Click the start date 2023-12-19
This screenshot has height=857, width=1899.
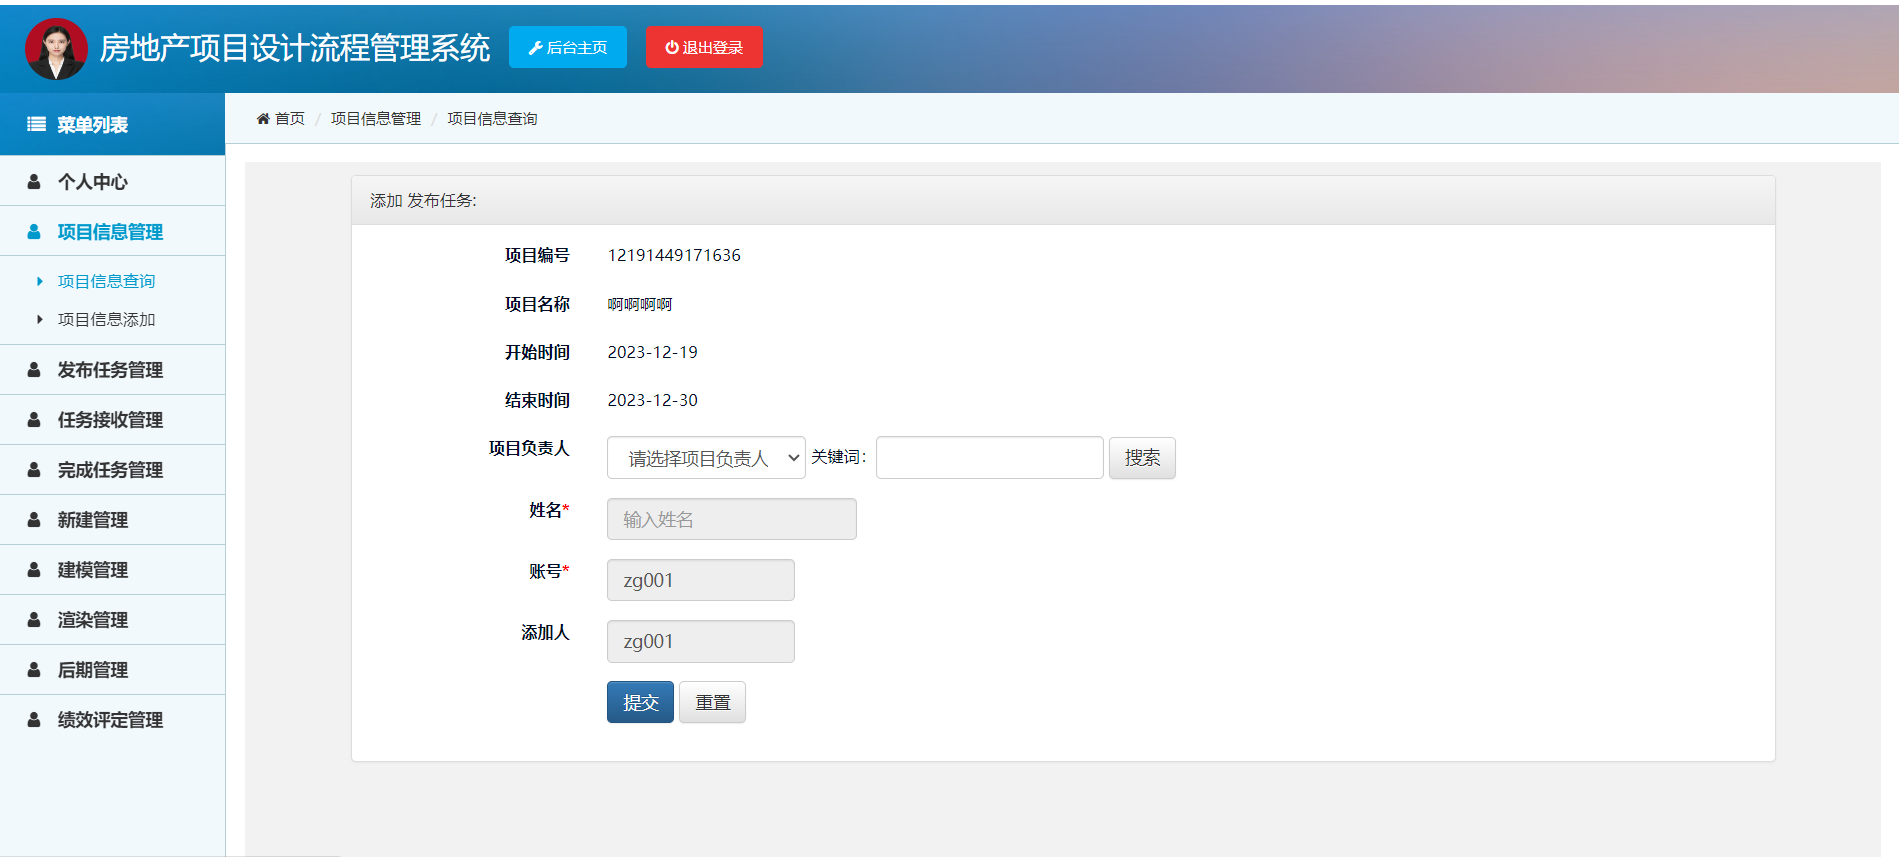pos(653,352)
